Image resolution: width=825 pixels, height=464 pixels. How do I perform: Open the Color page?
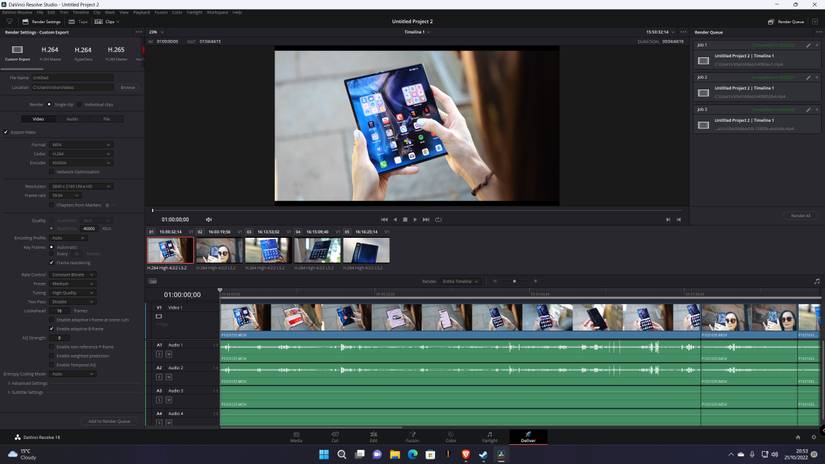tap(451, 437)
